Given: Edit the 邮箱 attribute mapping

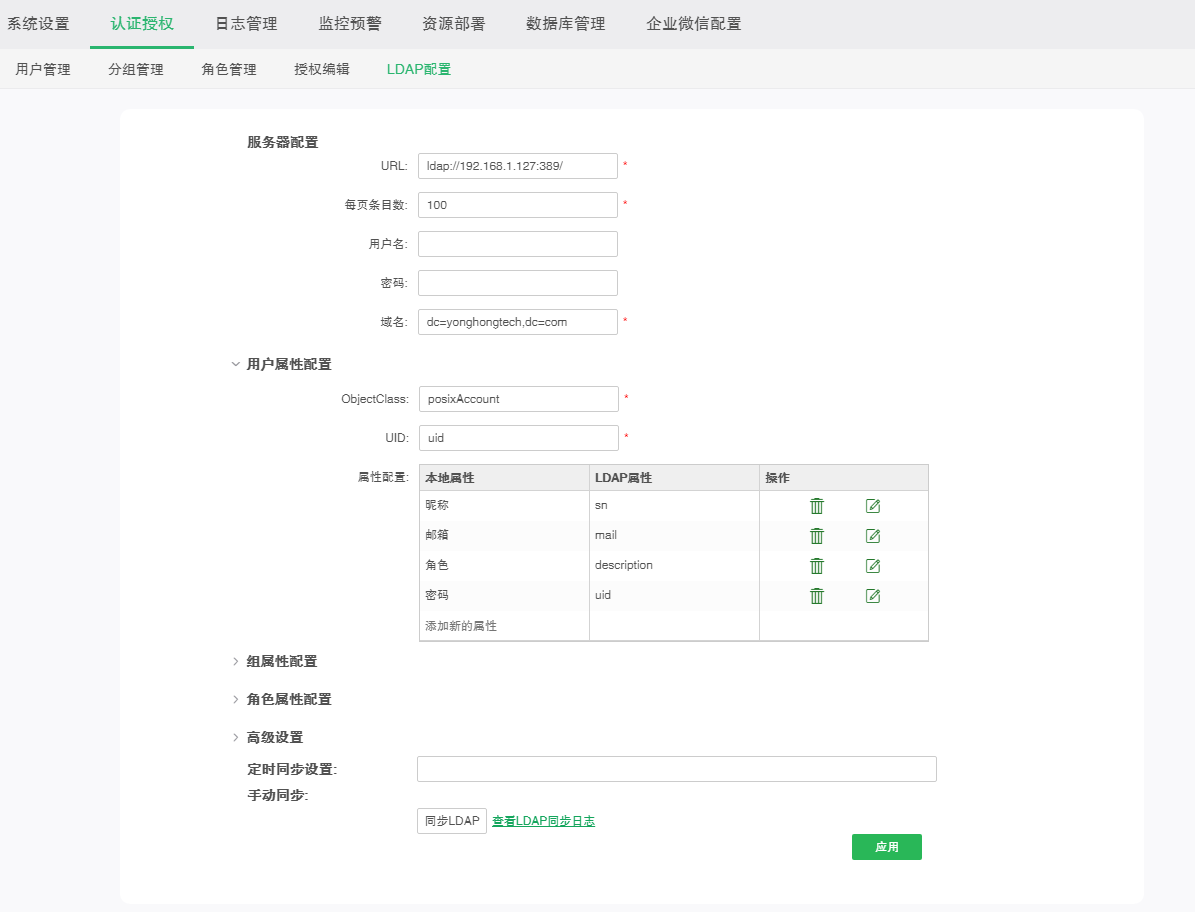Looking at the screenshot, I should tap(872, 535).
